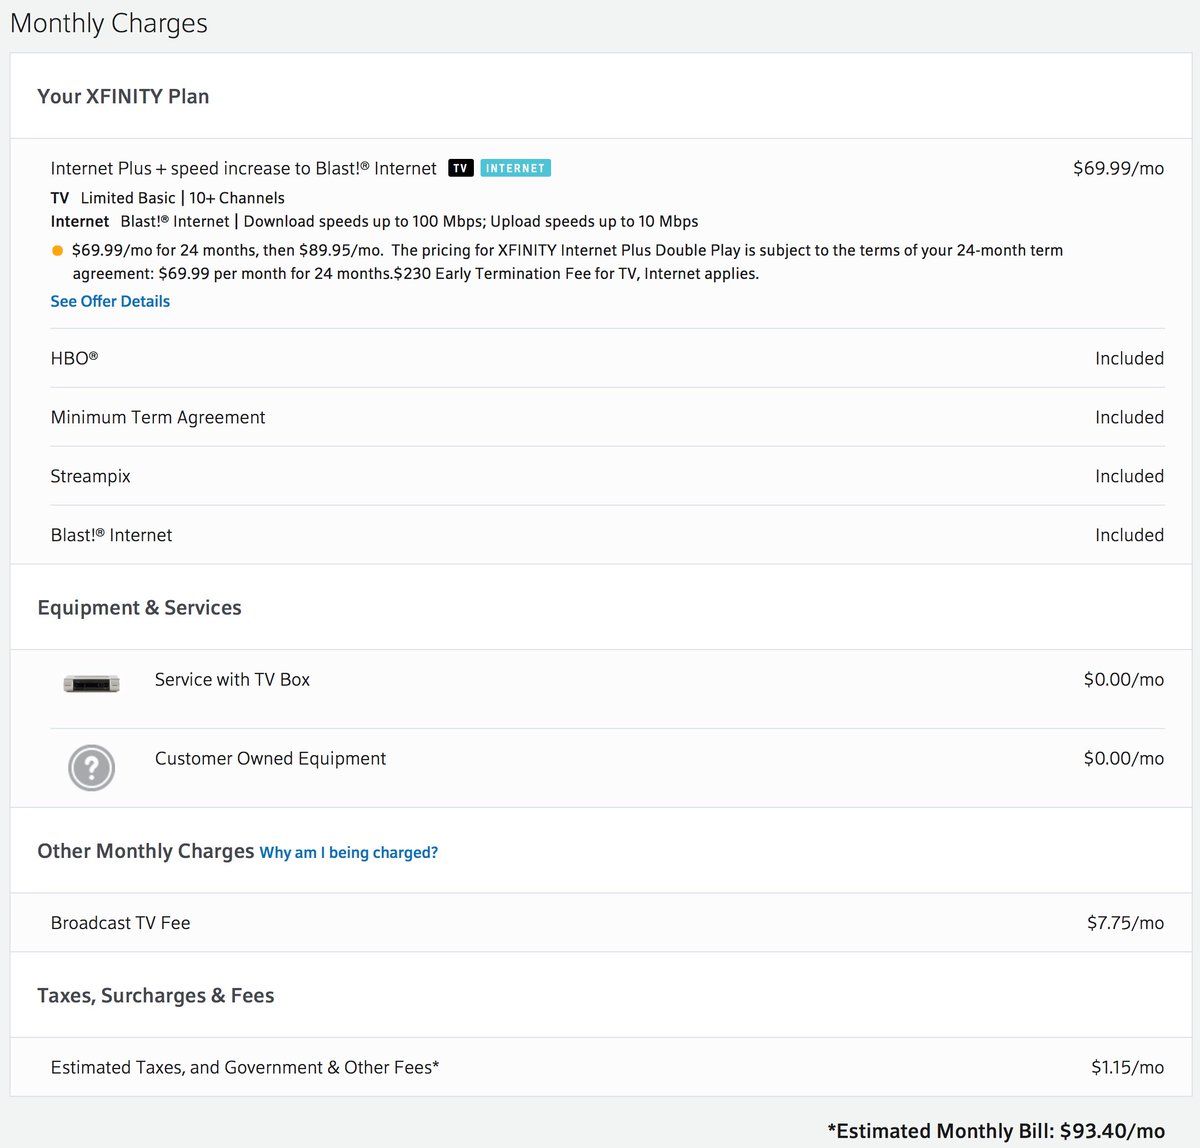Click the Customer Owned Equipment label

[x=270, y=758]
